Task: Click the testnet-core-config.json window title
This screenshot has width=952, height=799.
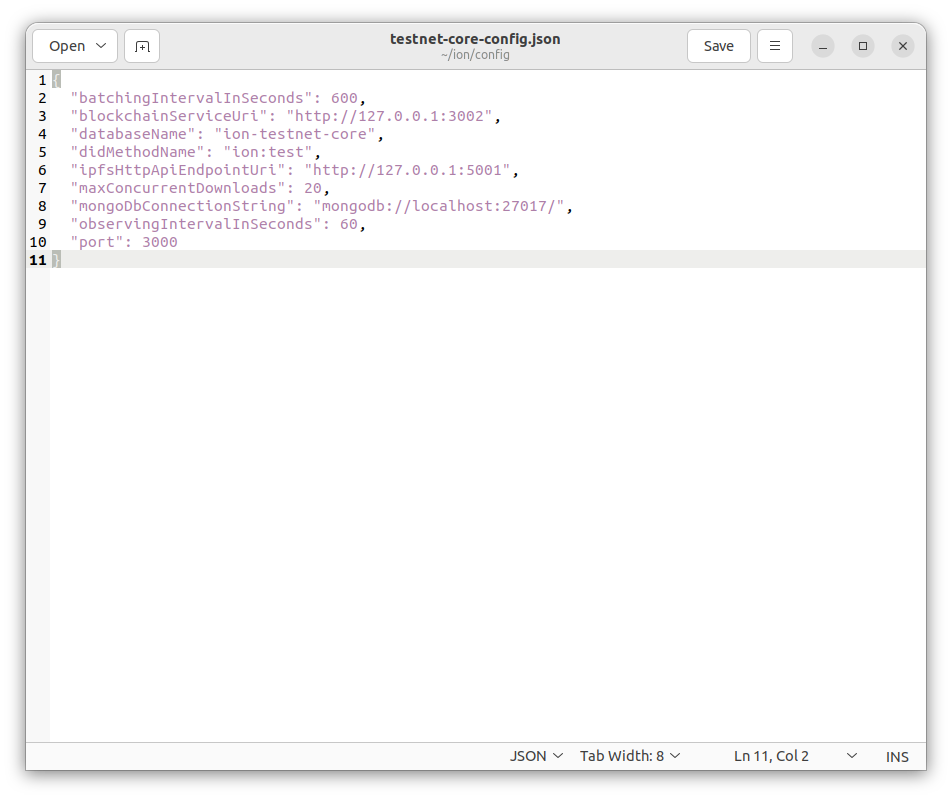Action: pyautogui.click(x=475, y=39)
